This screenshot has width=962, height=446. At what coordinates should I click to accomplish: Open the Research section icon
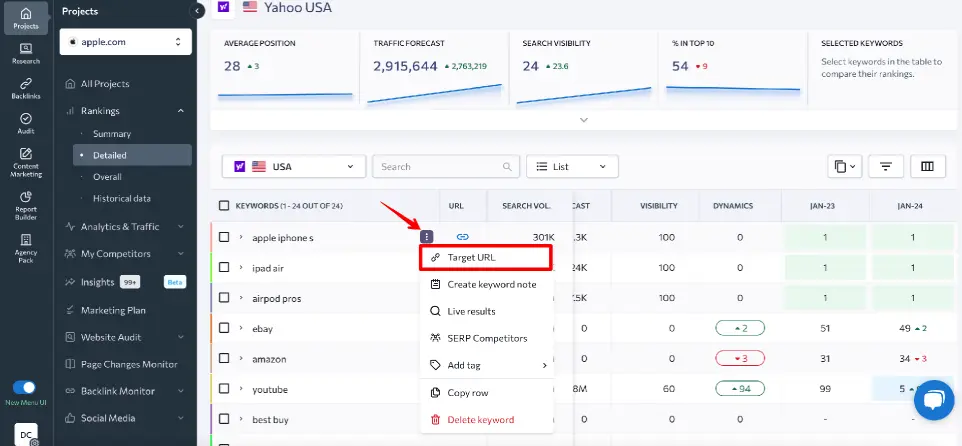[26, 53]
